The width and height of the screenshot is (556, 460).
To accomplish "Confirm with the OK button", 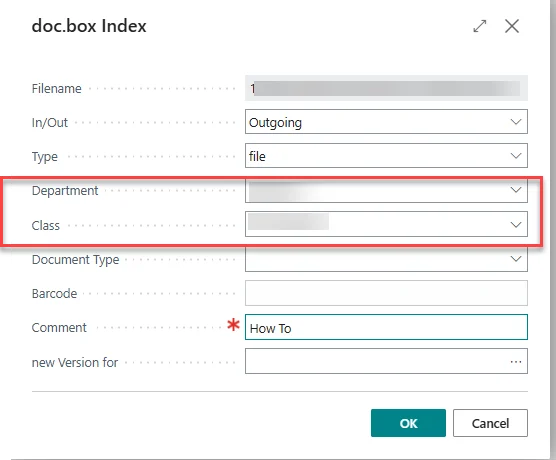I will coord(408,423).
